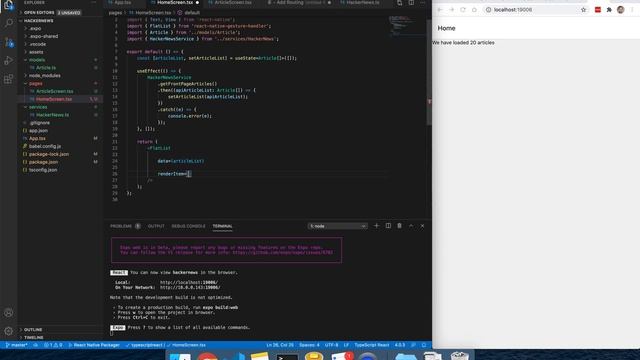
Task: Click the master branch status item
Action: 16,345
